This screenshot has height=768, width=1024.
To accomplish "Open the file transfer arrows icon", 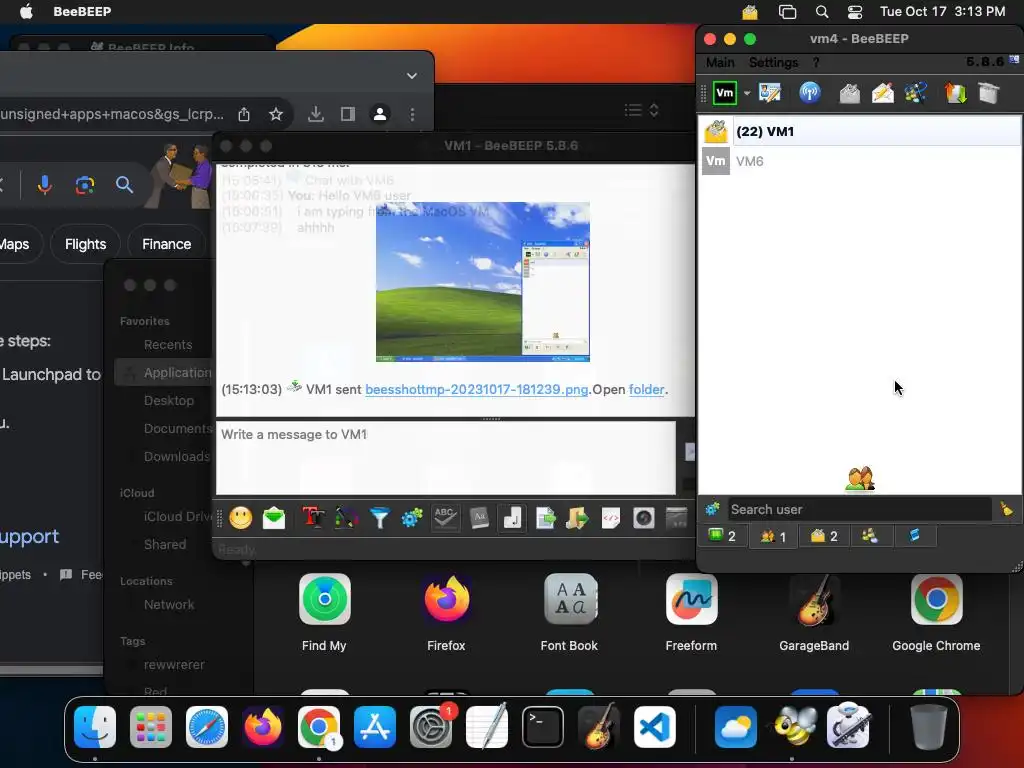I will coord(955,93).
